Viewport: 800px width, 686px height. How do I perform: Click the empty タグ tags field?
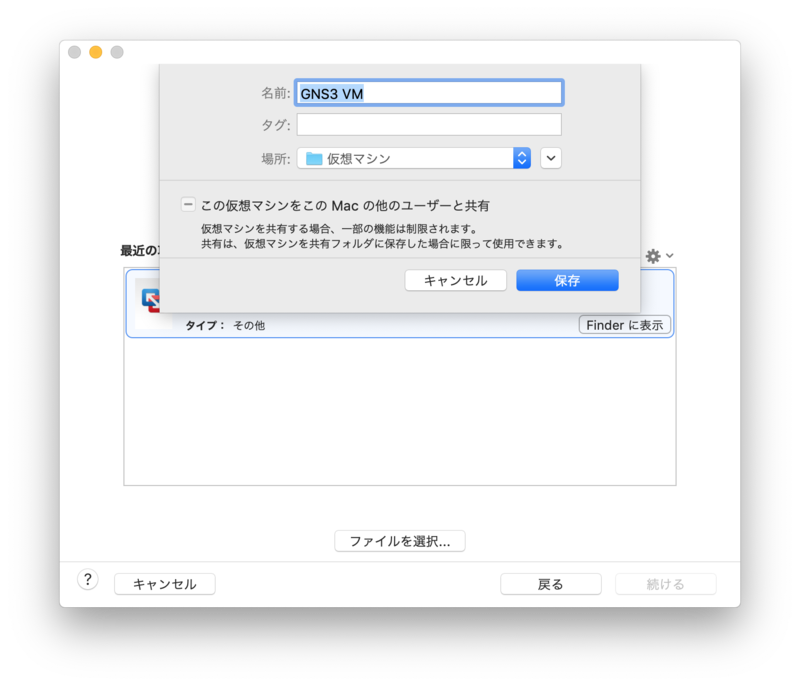pyautogui.click(x=429, y=125)
